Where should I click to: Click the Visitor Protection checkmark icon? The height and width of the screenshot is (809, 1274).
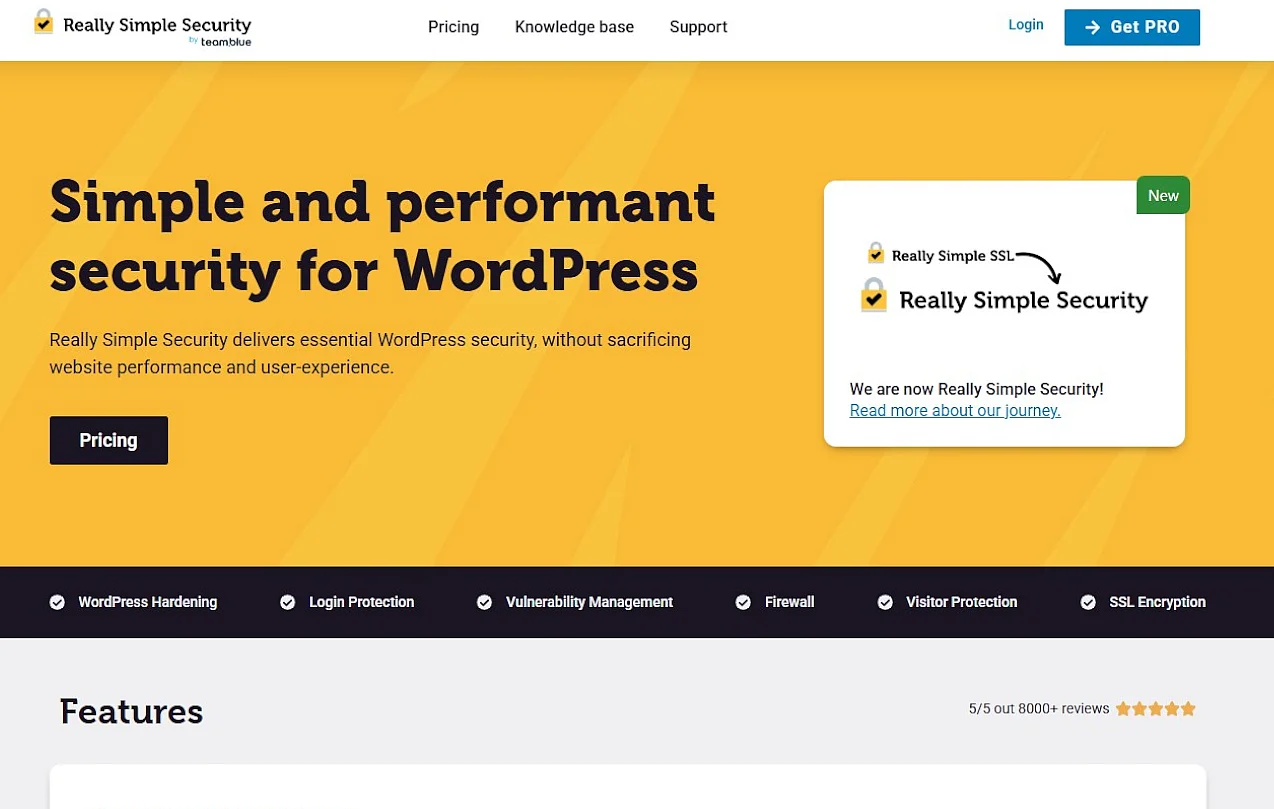click(885, 602)
